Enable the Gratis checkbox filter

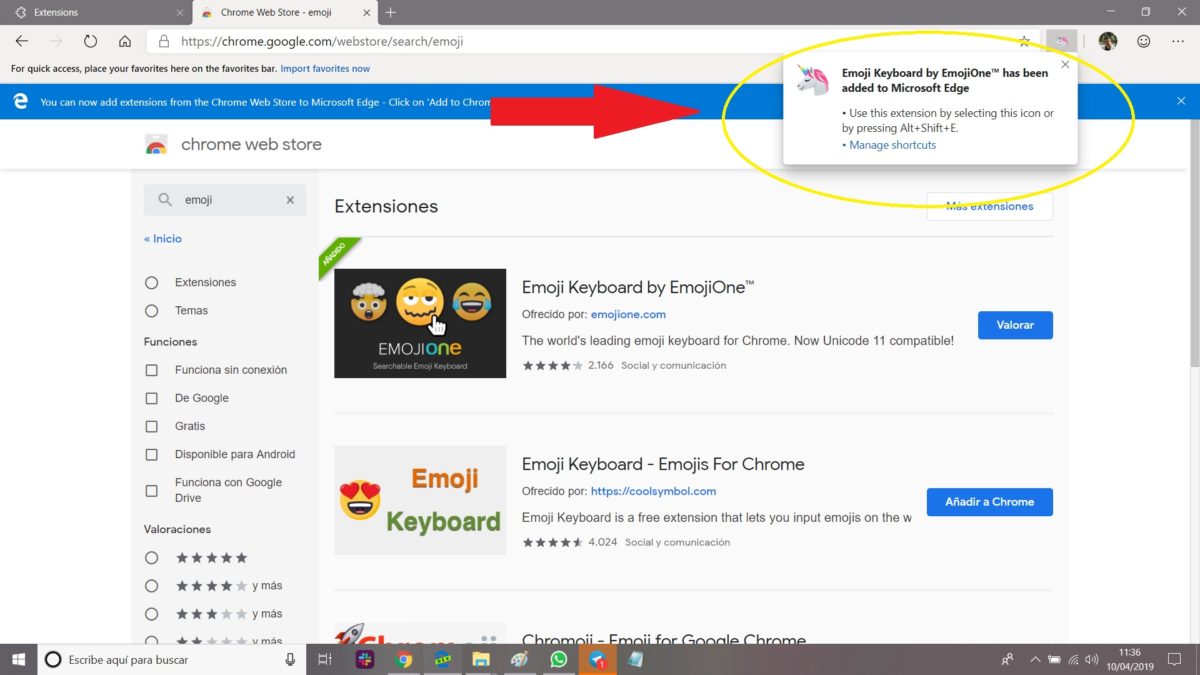tap(152, 426)
